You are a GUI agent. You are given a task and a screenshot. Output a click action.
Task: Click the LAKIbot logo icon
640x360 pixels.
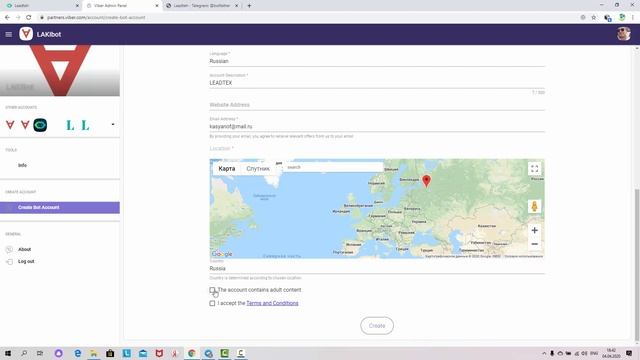(x=26, y=34)
